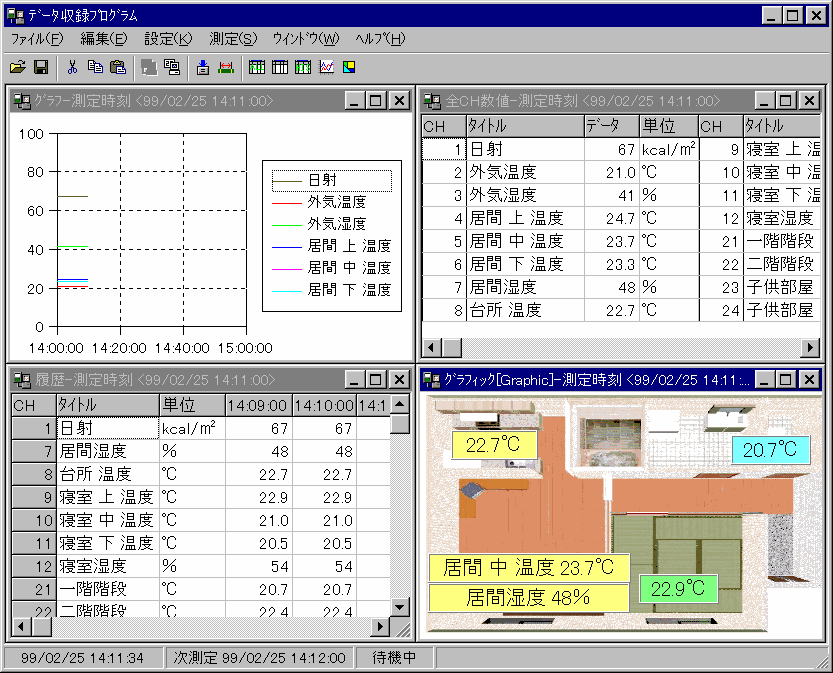The image size is (833, 673).
Task: Click the red double-arrow range icon
Action: pos(226,67)
